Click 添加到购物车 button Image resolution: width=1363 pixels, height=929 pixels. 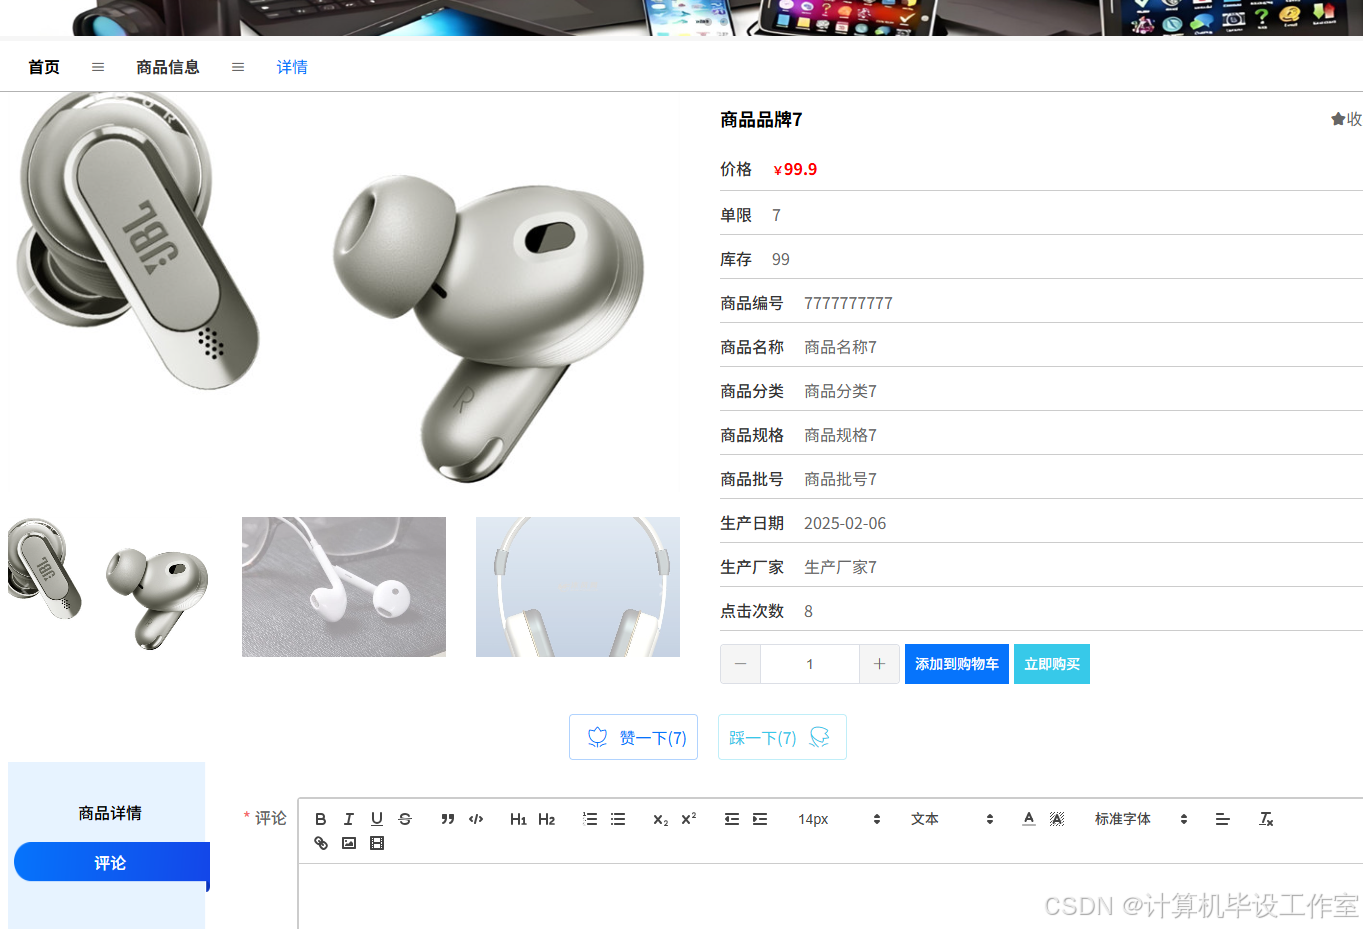(957, 664)
